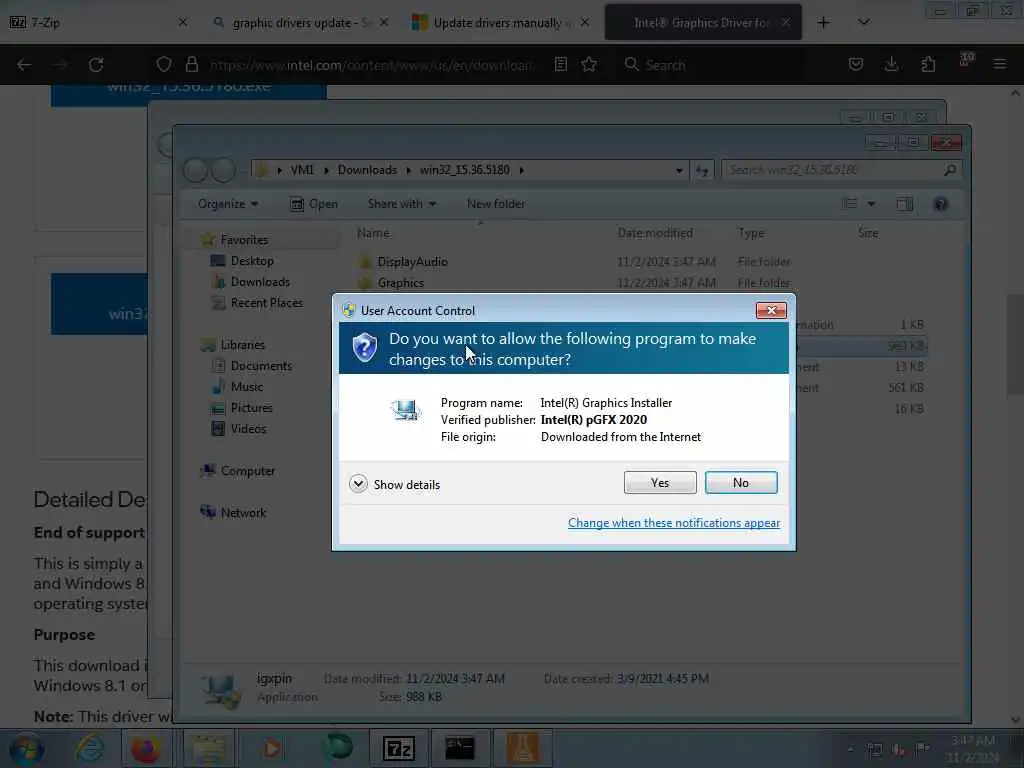Open a new browser tab
The width and height of the screenshot is (1024, 768).
point(823,22)
